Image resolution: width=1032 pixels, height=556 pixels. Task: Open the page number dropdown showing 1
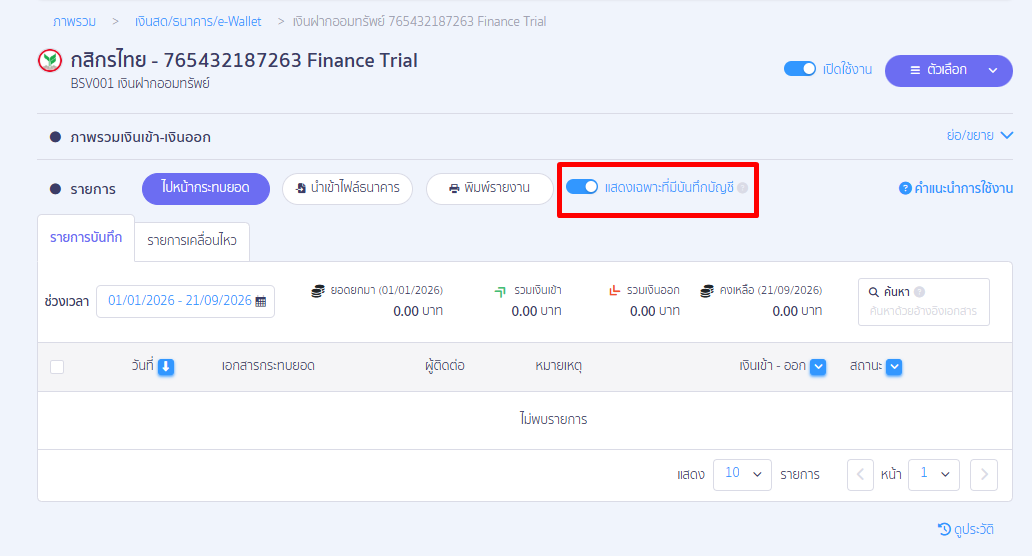(934, 474)
